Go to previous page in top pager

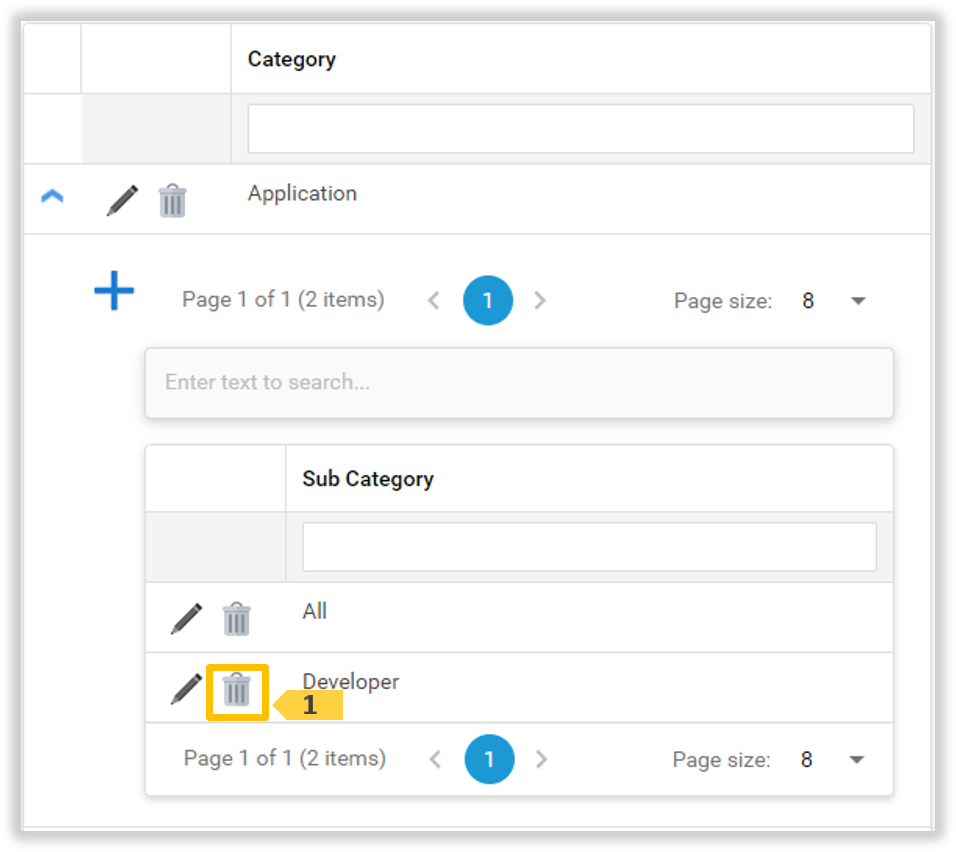[x=434, y=301]
